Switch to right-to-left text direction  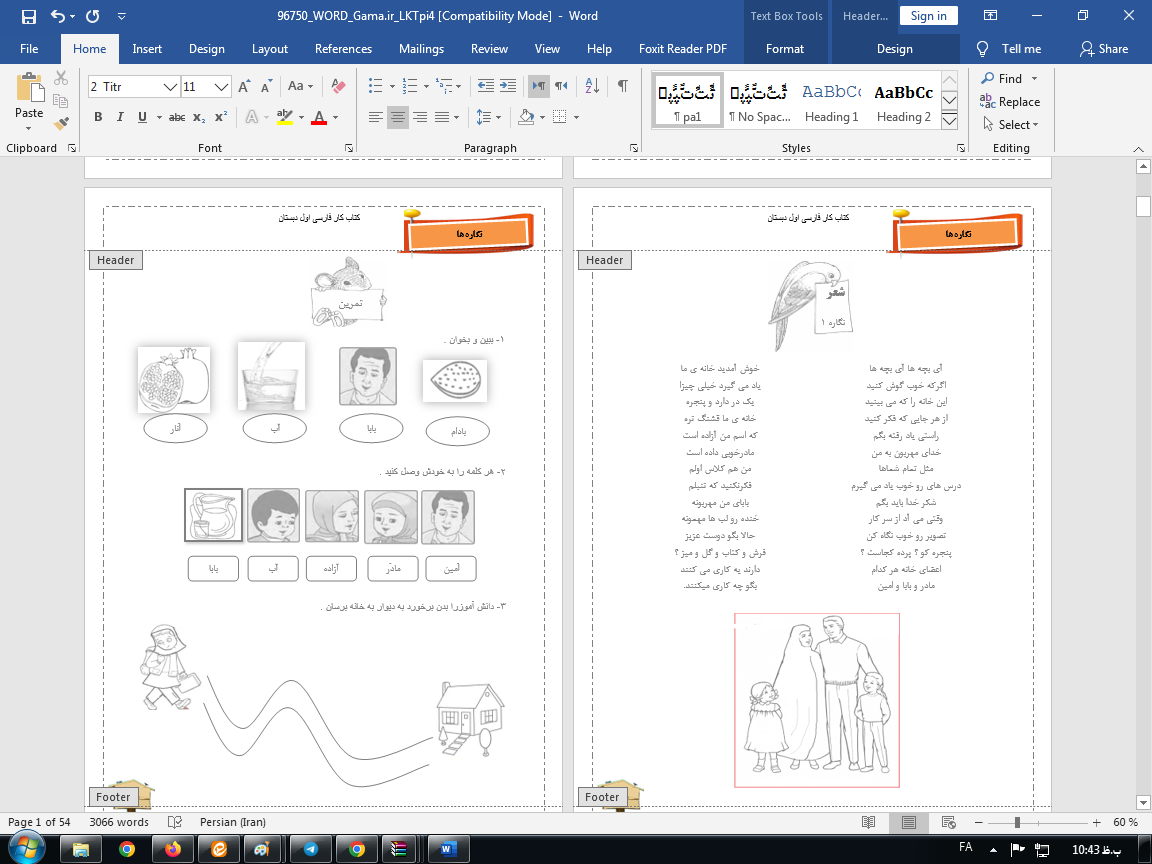[561, 86]
